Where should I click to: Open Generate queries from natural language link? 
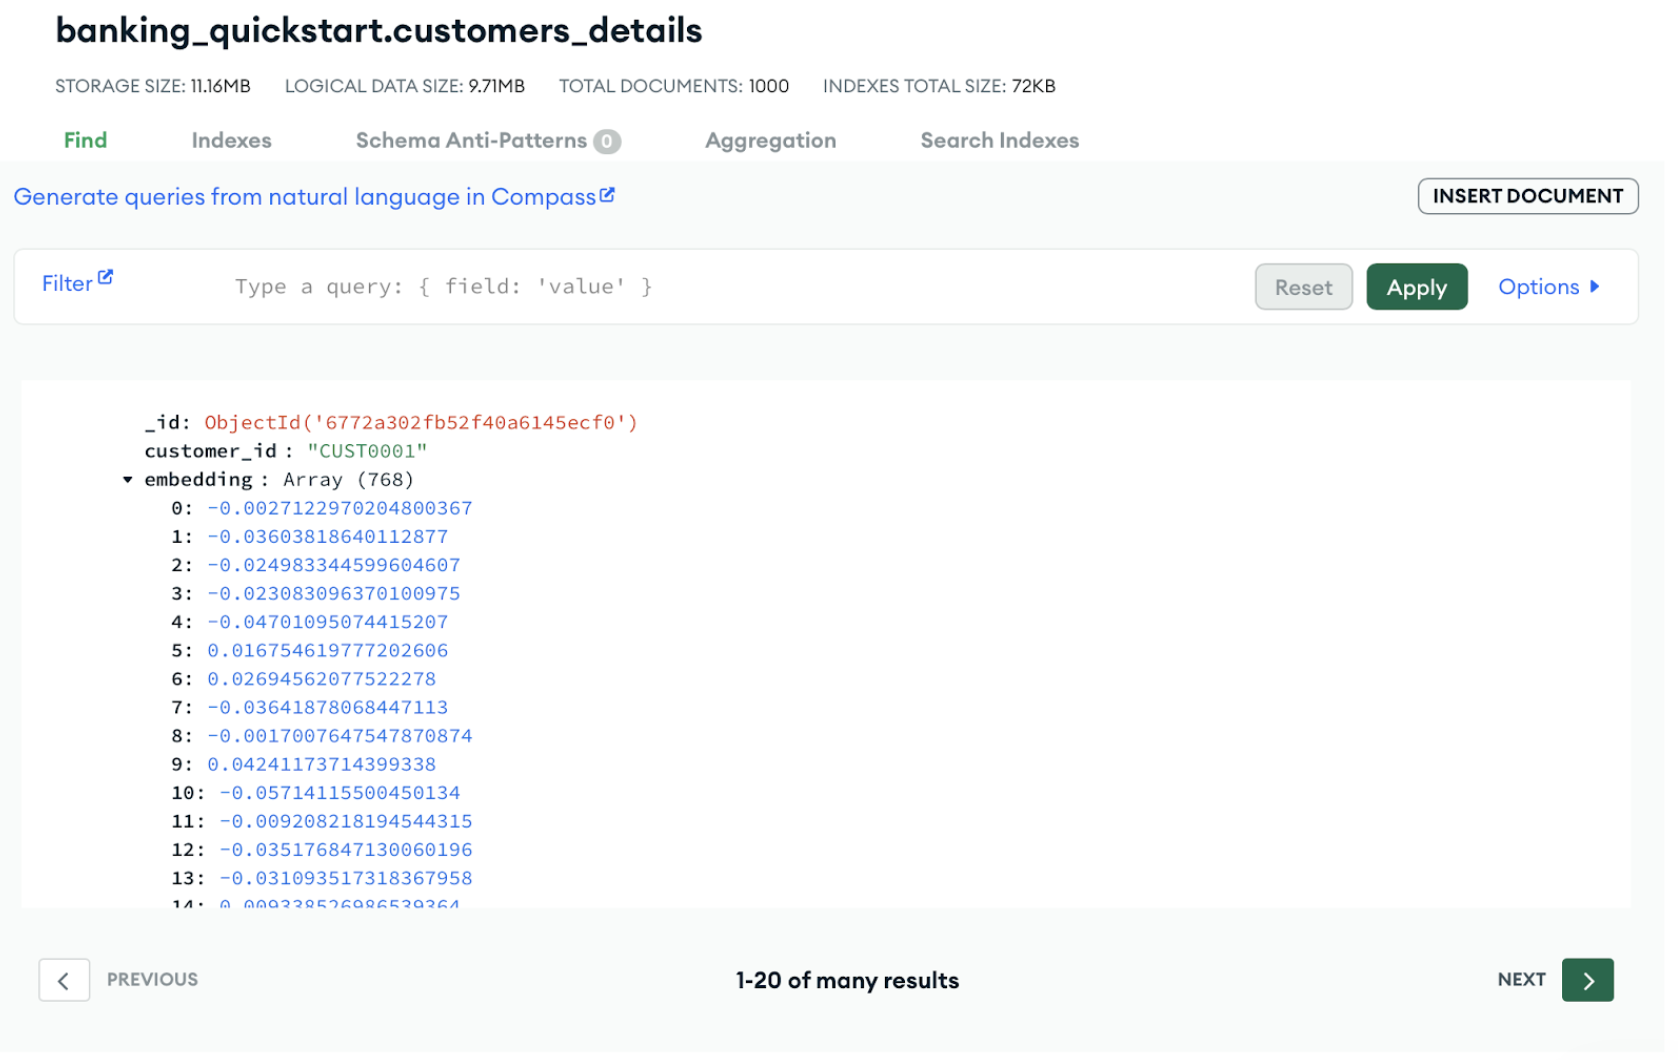tap(305, 196)
